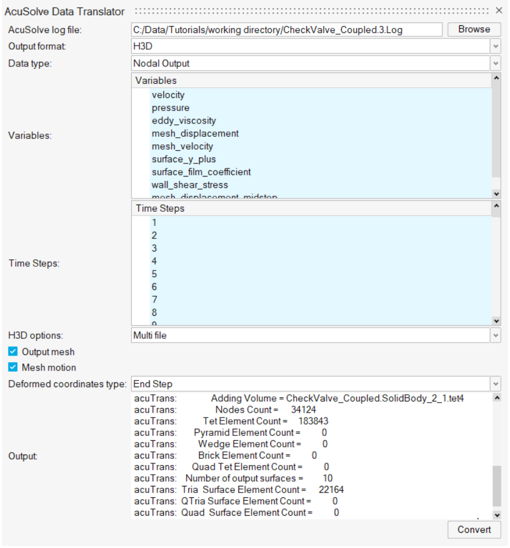
Task: Close the AcuSolve Data Translator panel
Action: point(499,10)
